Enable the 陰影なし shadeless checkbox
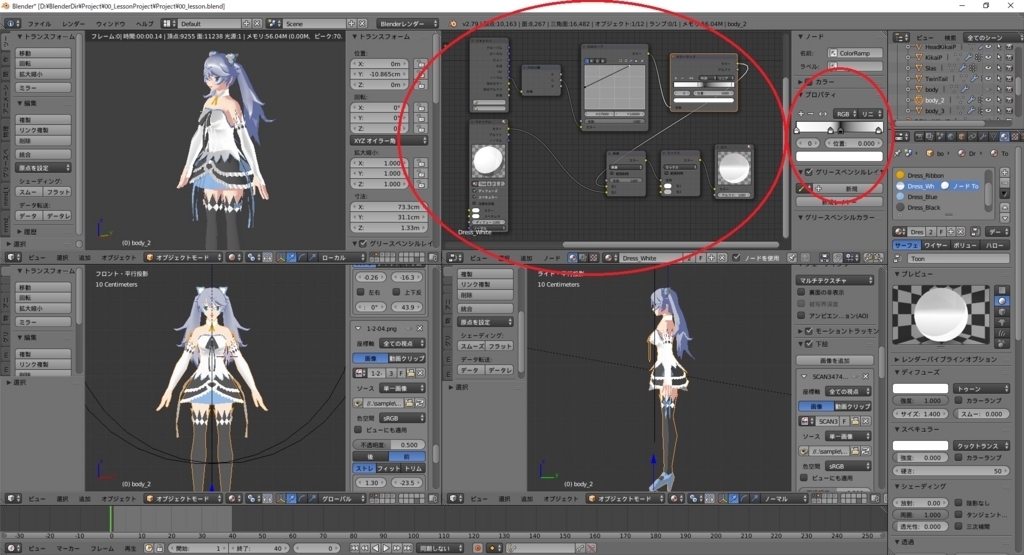The width and height of the screenshot is (1024, 555). point(959,503)
